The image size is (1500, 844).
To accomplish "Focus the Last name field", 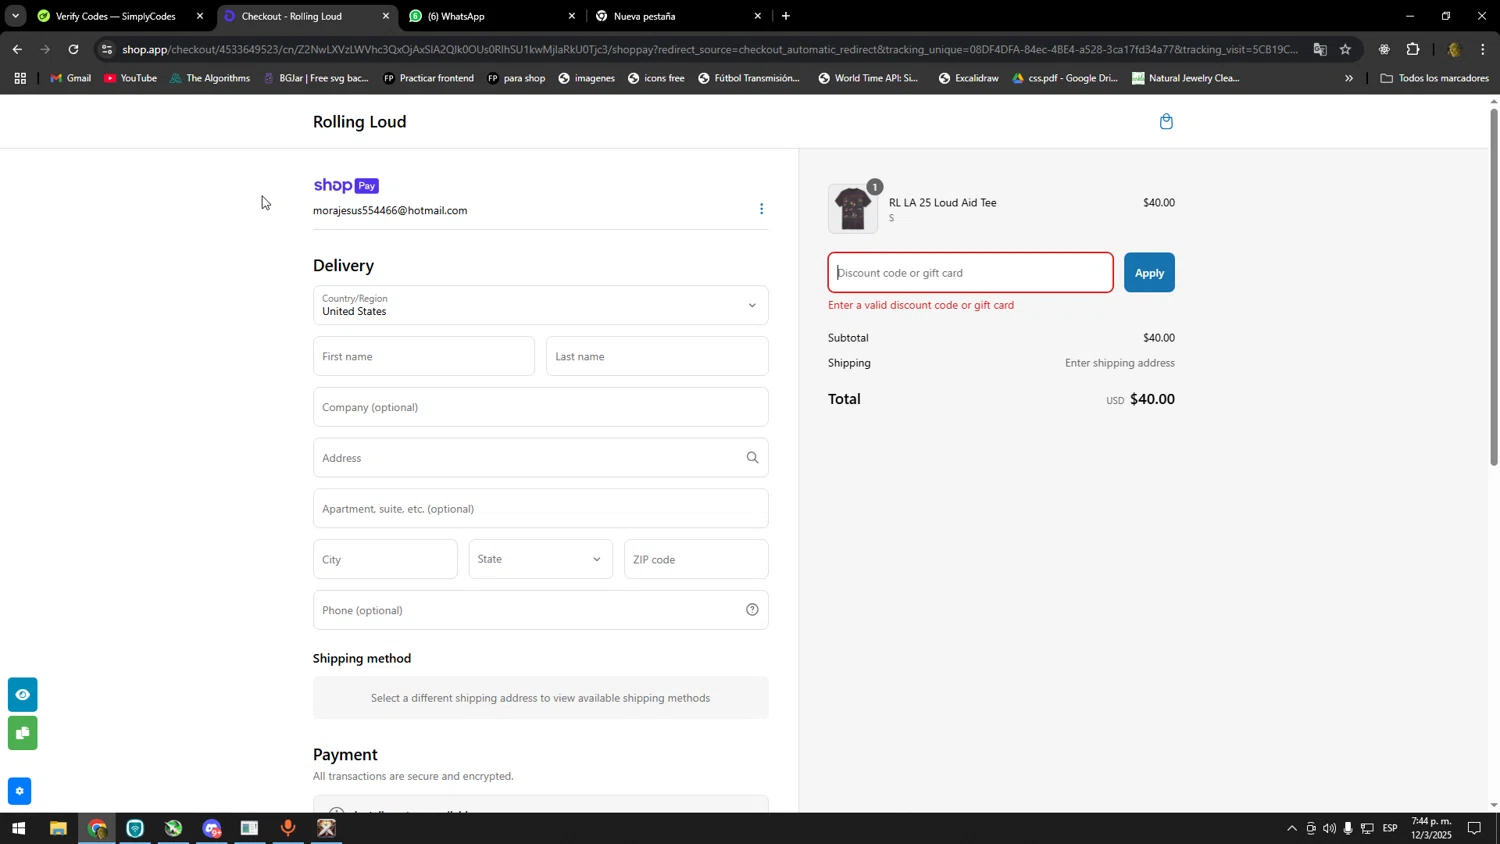I will tap(657, 356).
